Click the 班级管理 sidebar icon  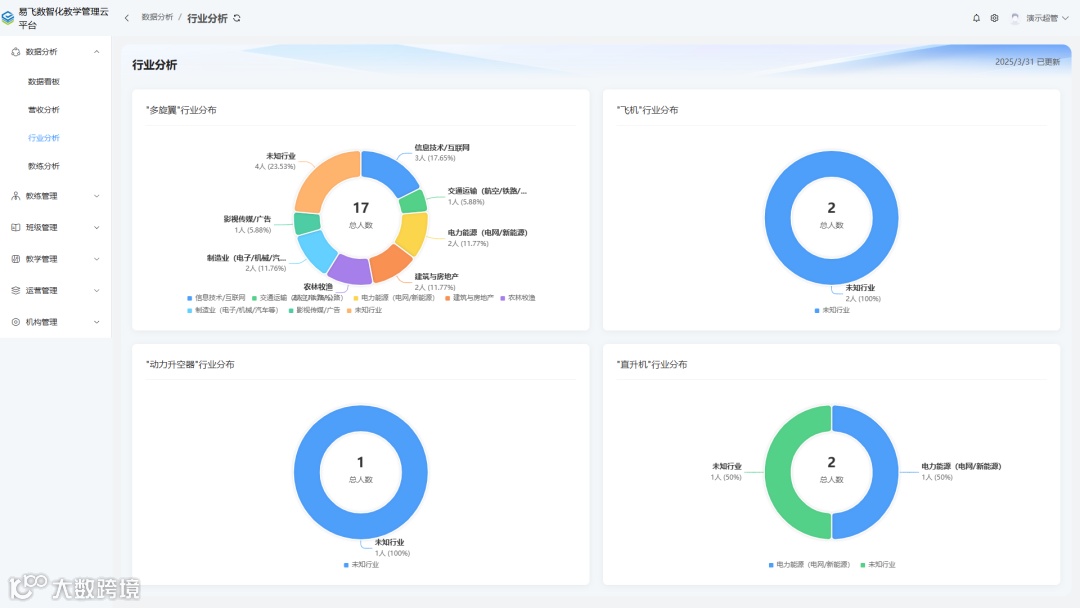15,227
